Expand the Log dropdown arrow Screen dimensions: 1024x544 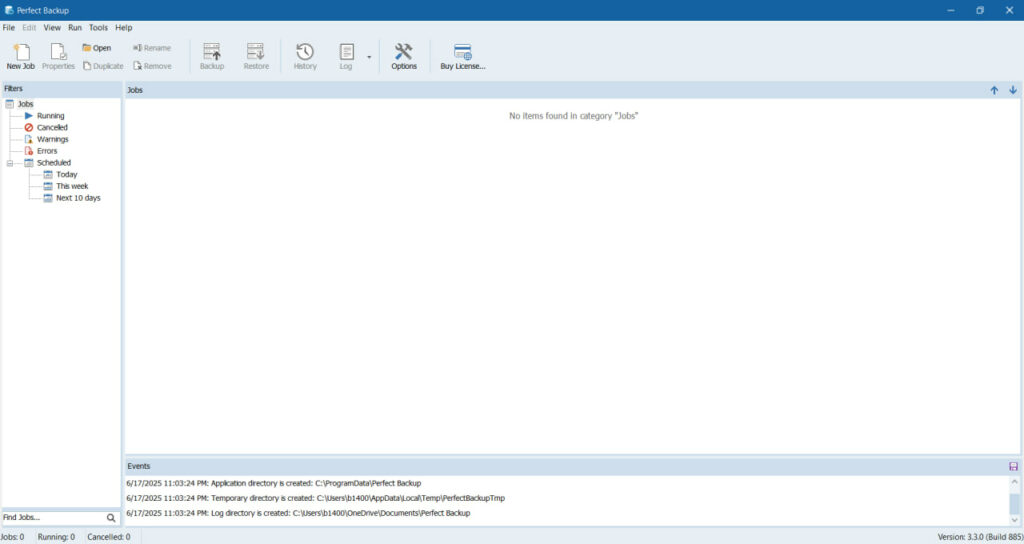[x=369, y=57]
